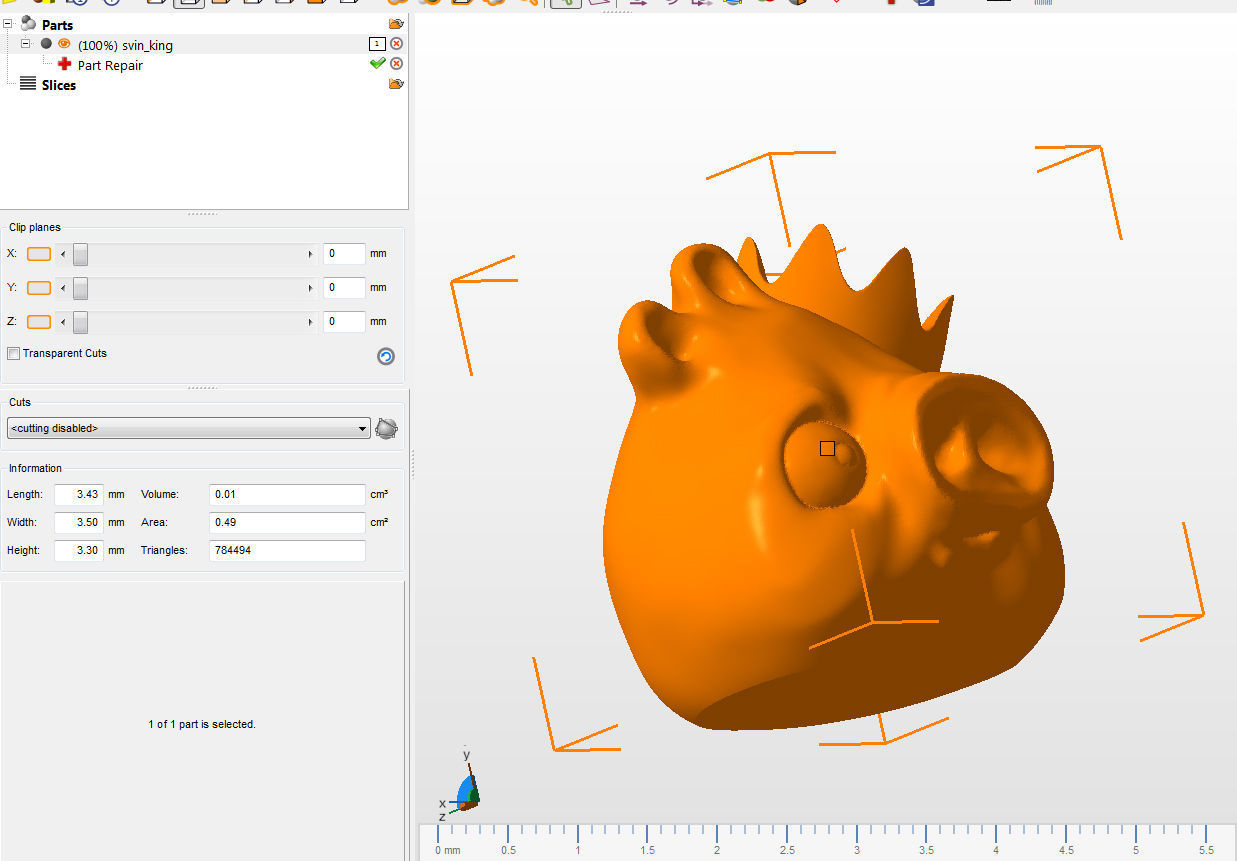Screen dimensions: 1237x861
Task: Select the Parts root entry
Action: (57, 24)
